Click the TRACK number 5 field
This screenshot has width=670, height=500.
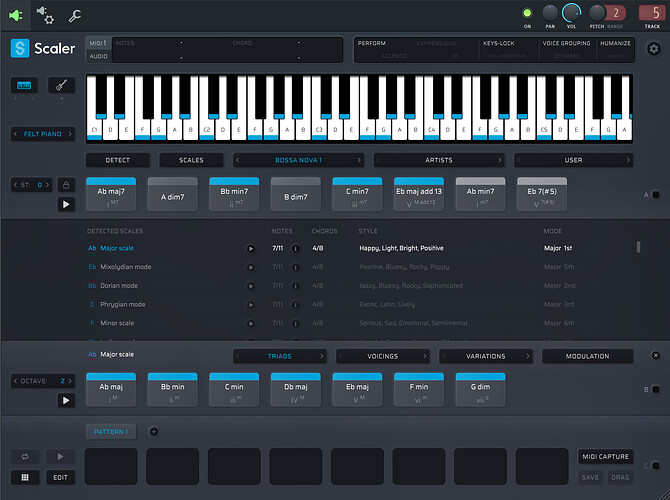pos(652,13)
